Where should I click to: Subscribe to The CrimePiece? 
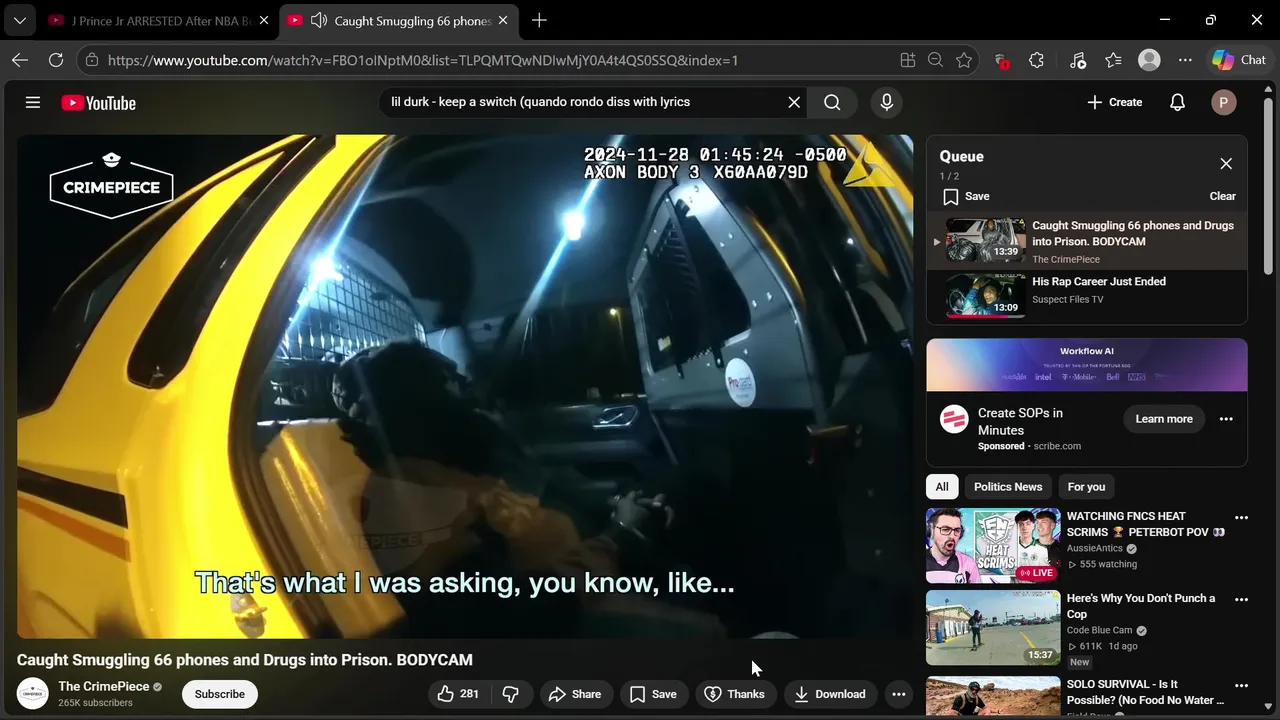coord(220,694)
